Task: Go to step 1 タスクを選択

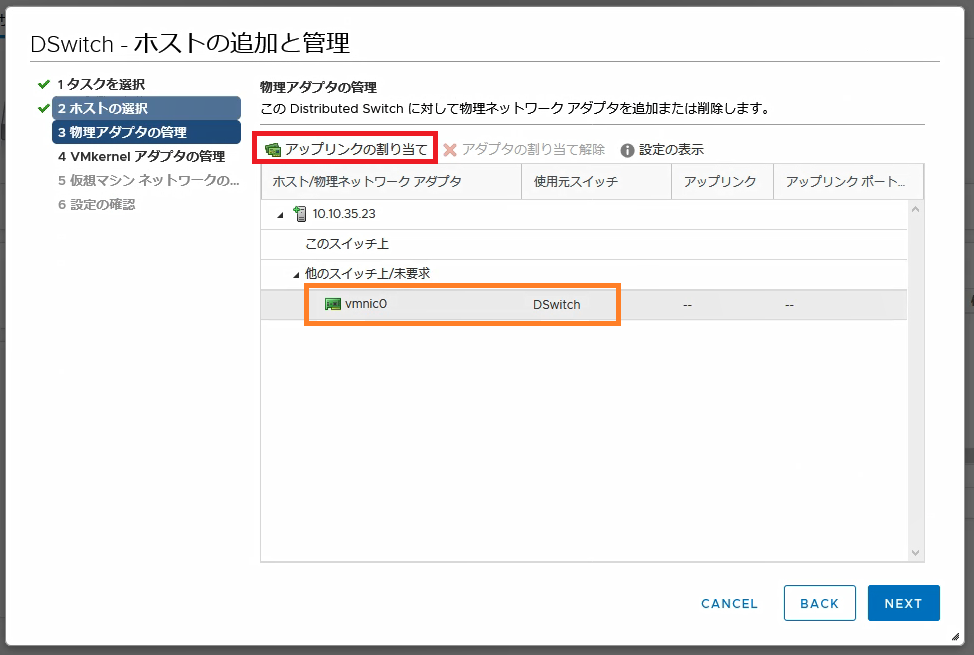Action: coord(101,84)
